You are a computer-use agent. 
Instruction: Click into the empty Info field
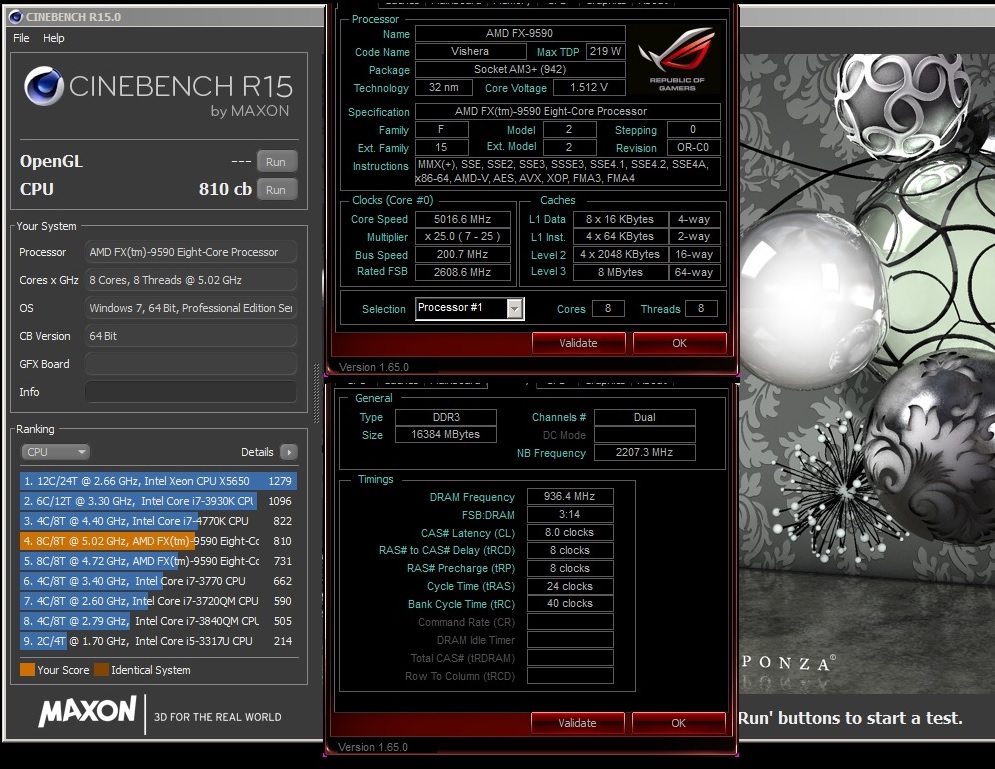190,391
